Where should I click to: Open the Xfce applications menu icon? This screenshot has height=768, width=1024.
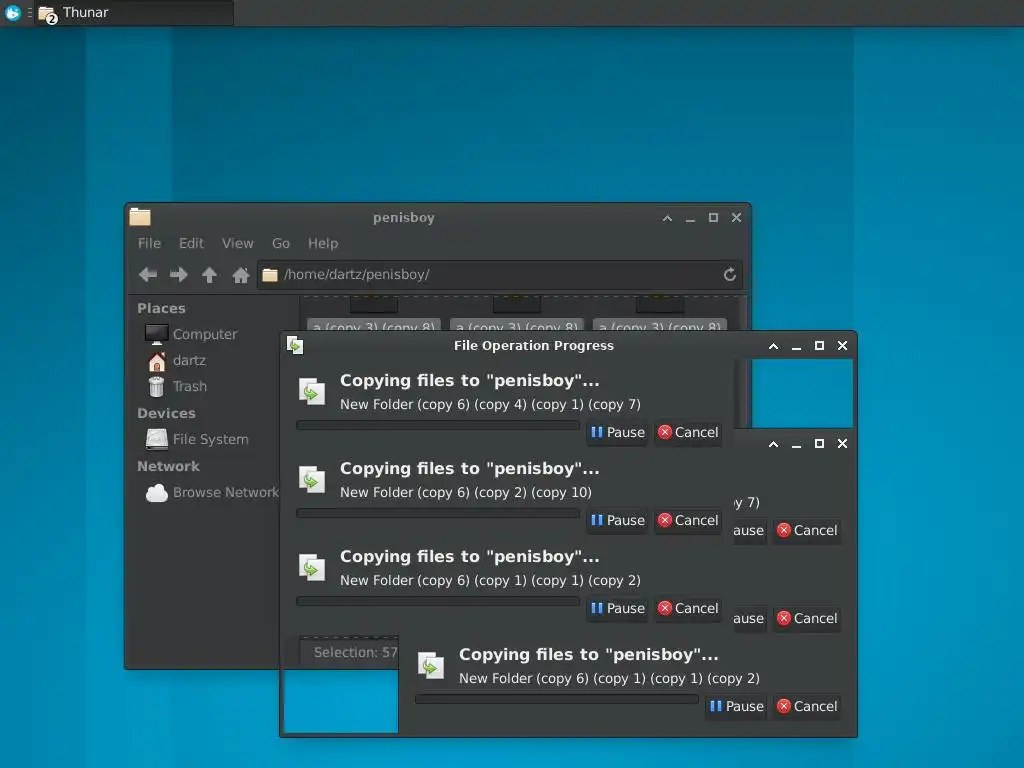pos(12,12)
